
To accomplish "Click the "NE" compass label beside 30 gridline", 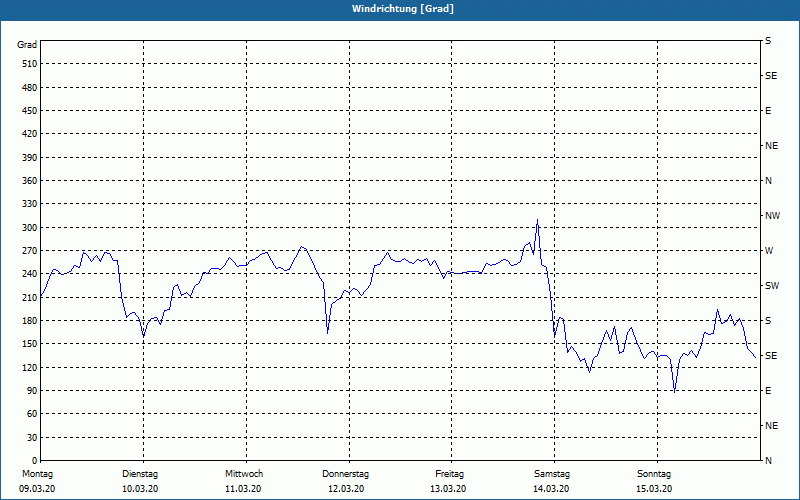I will (x=771, y=426).
